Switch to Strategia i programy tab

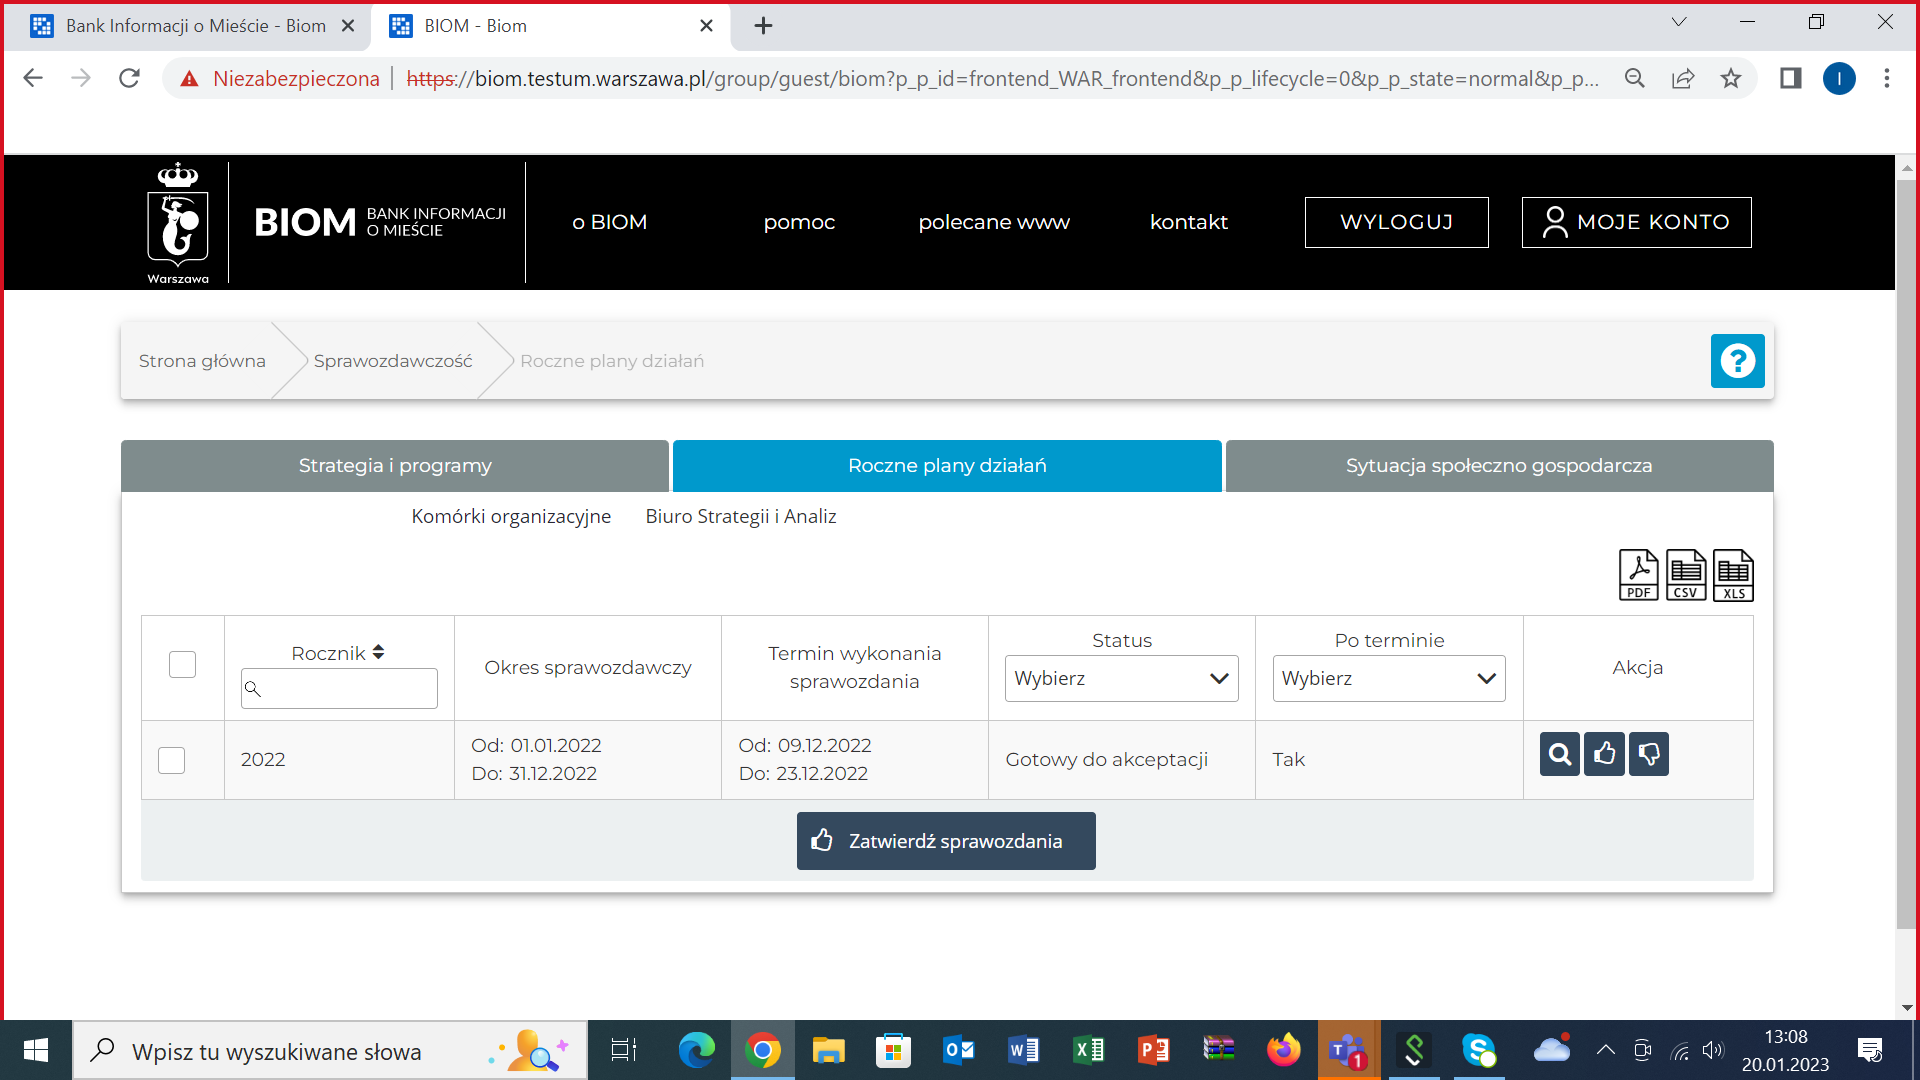point(395,466)
